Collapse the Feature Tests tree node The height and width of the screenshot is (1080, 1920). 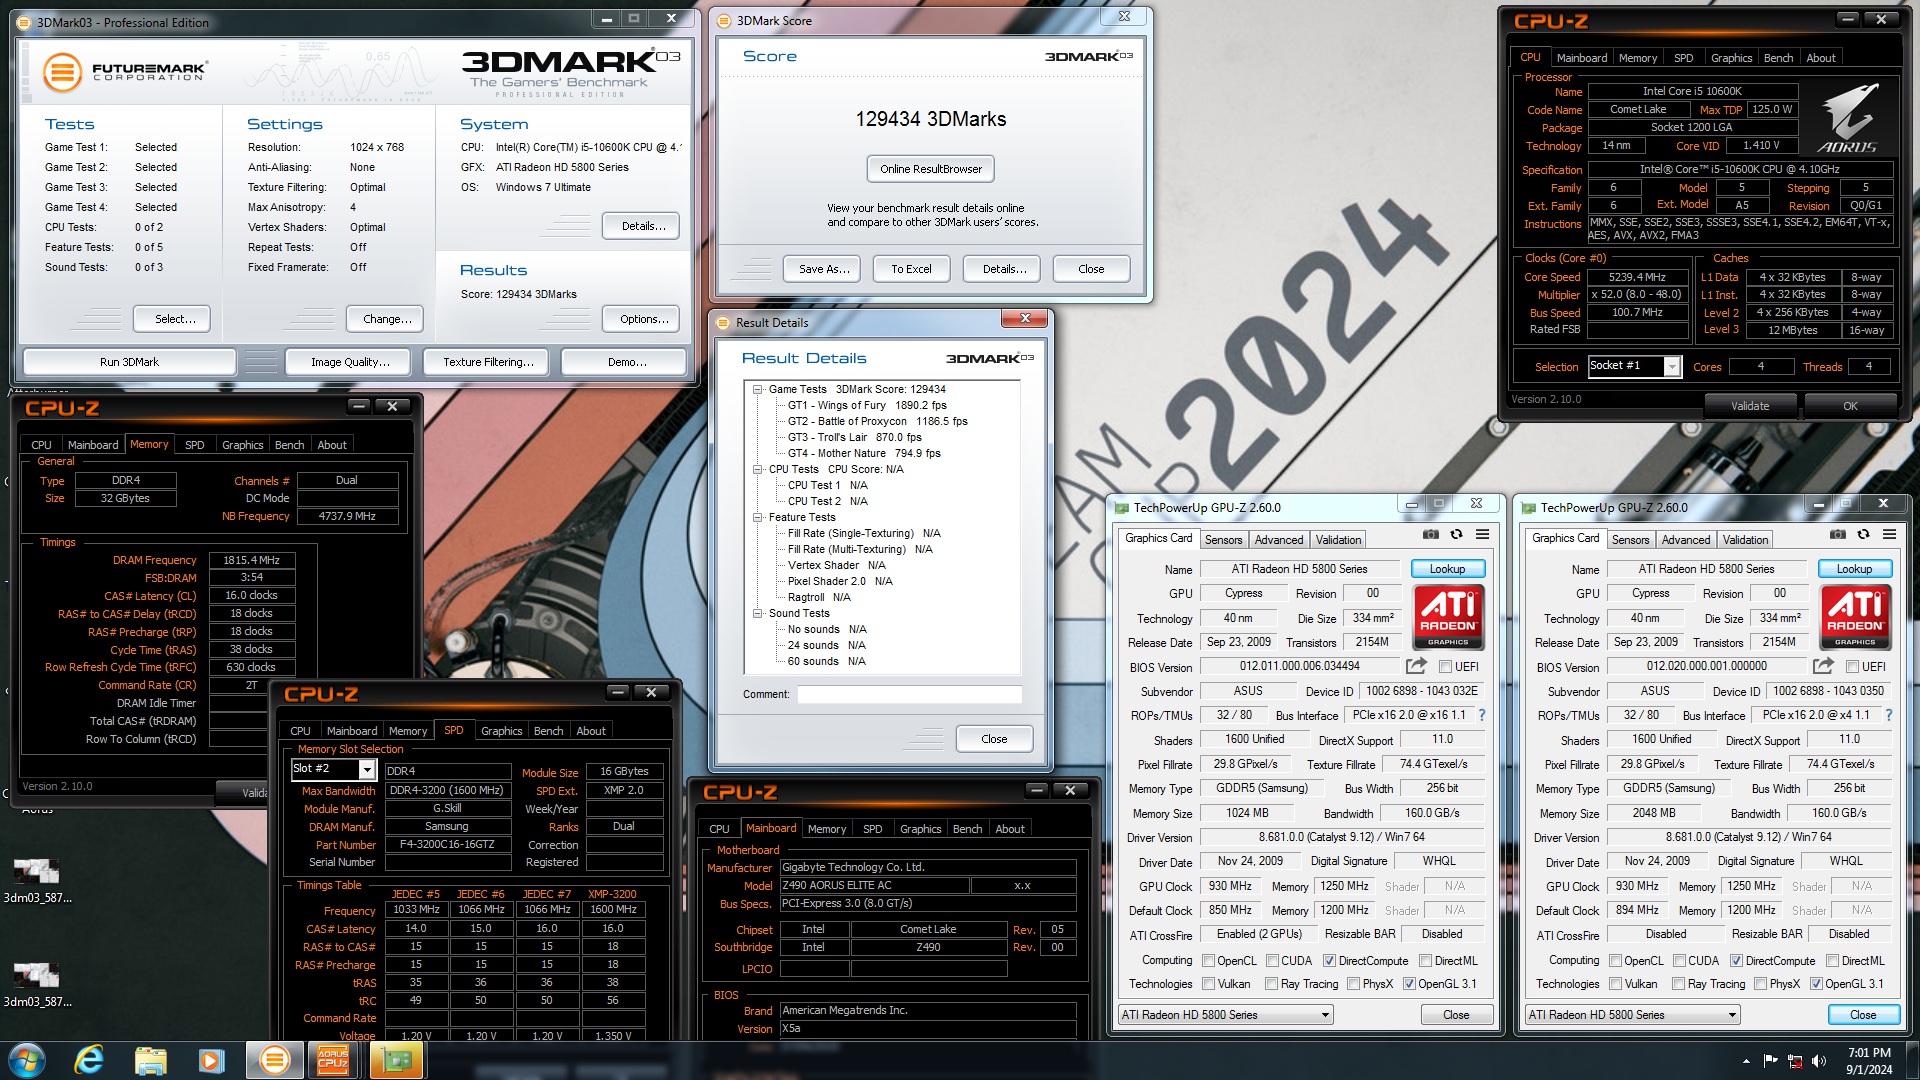758,518
